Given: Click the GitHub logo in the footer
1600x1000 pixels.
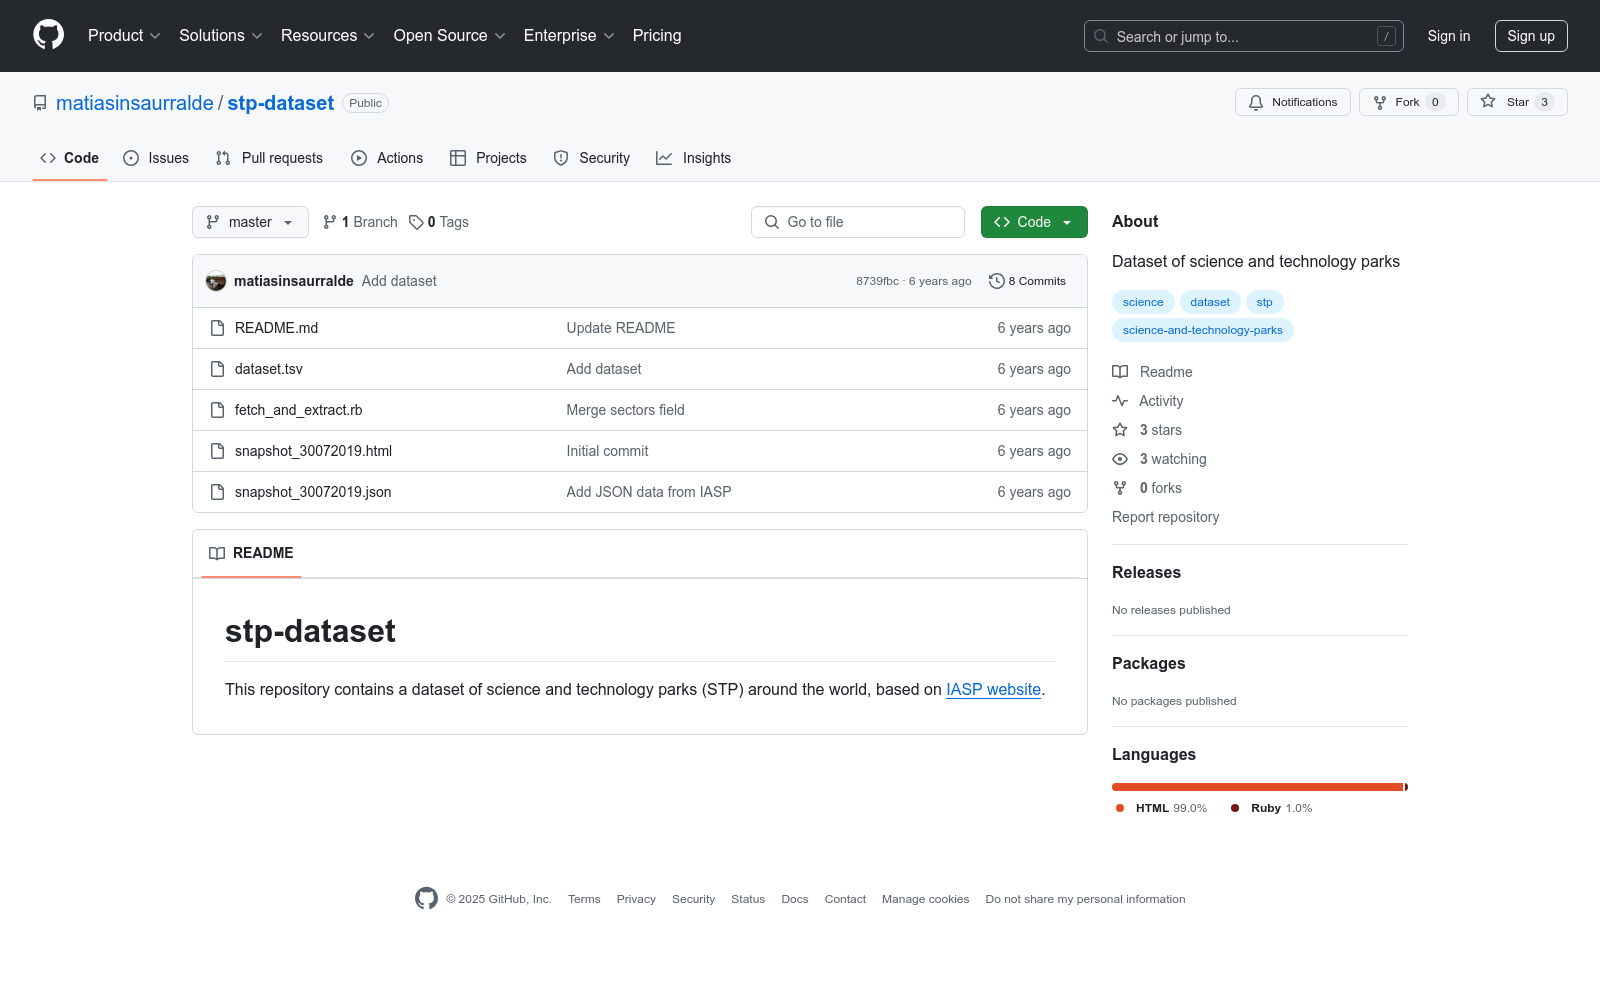Looking at the screenshot, I should [x=426, y=899].
